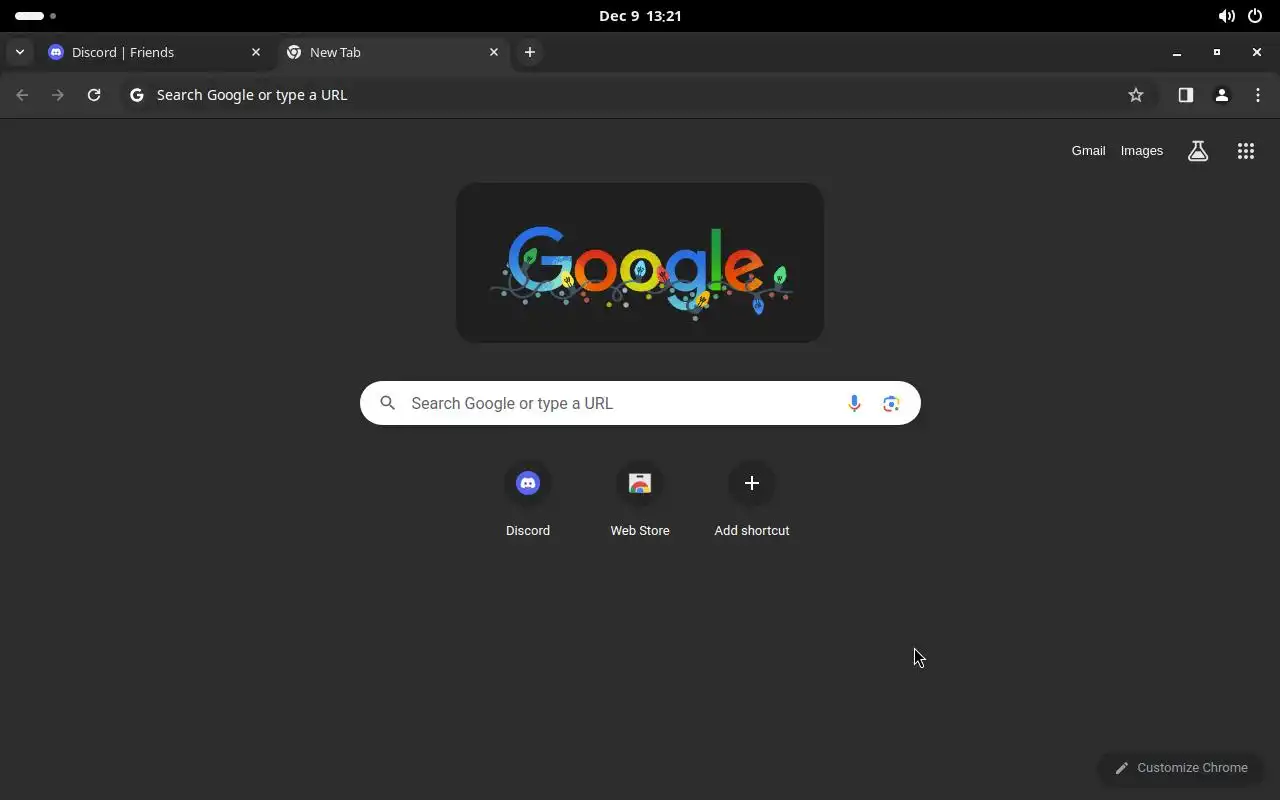Click the Add shortcut tile
The width and height of the screenshot is (1280, 800).
752,501
